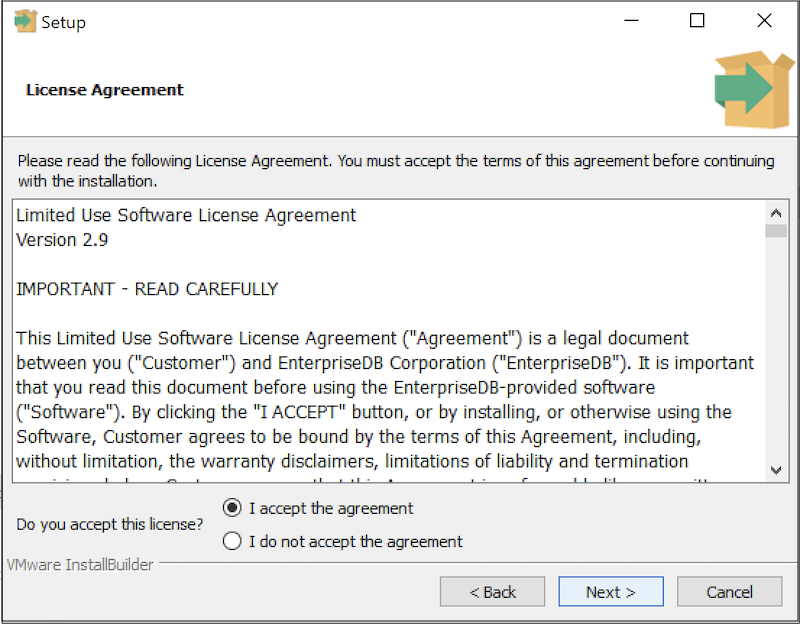The image size is (800, 624).
Task: Click the Next button
Action: pos(611,592)
